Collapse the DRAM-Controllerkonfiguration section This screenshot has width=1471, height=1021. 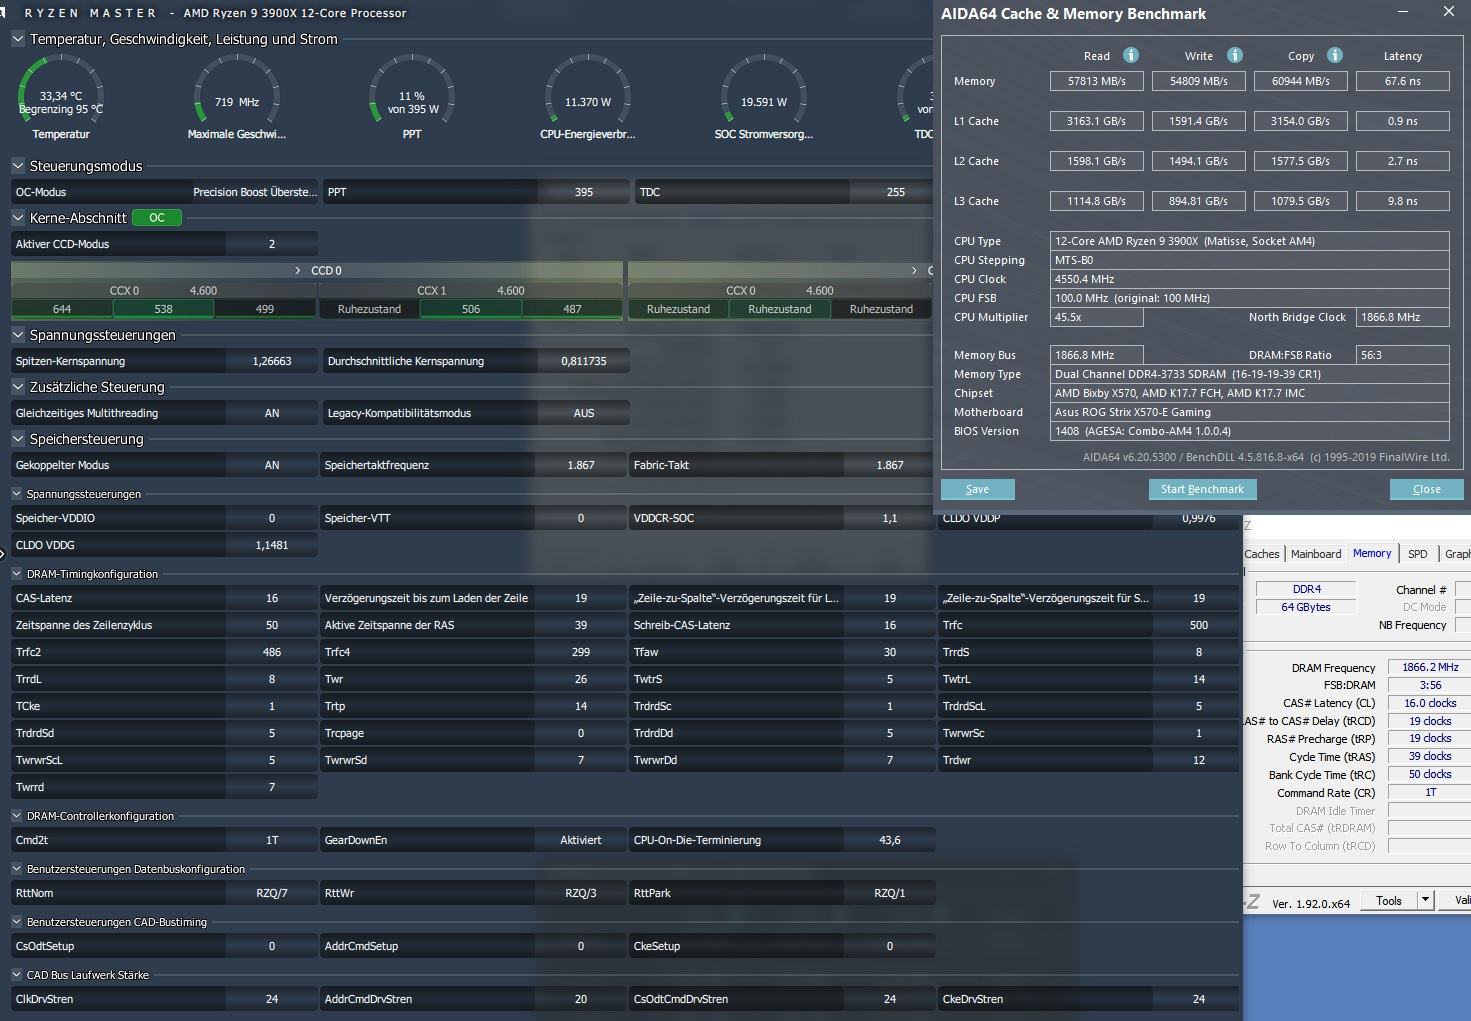(17, 816)
